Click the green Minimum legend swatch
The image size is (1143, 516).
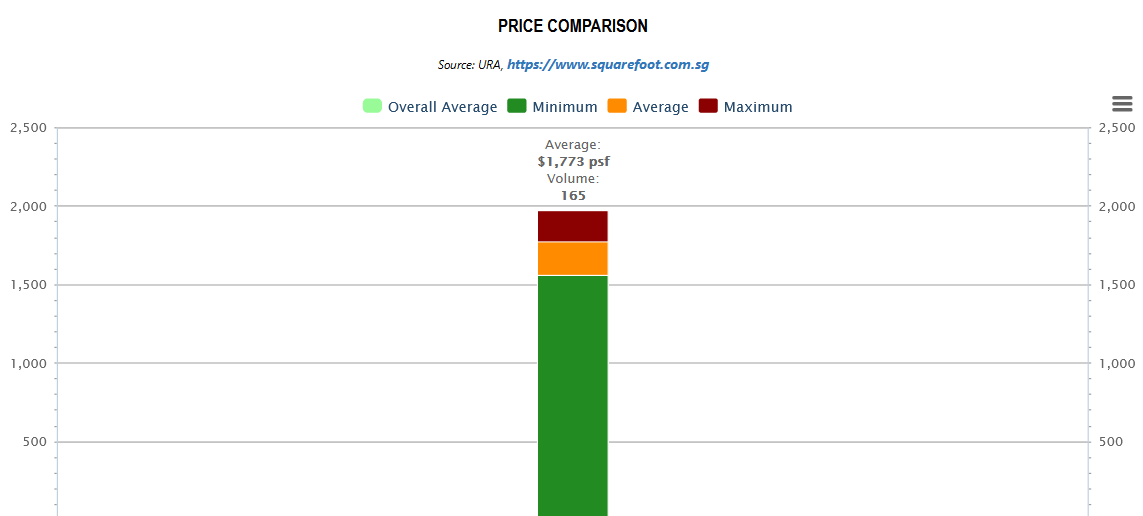(517, 106)
